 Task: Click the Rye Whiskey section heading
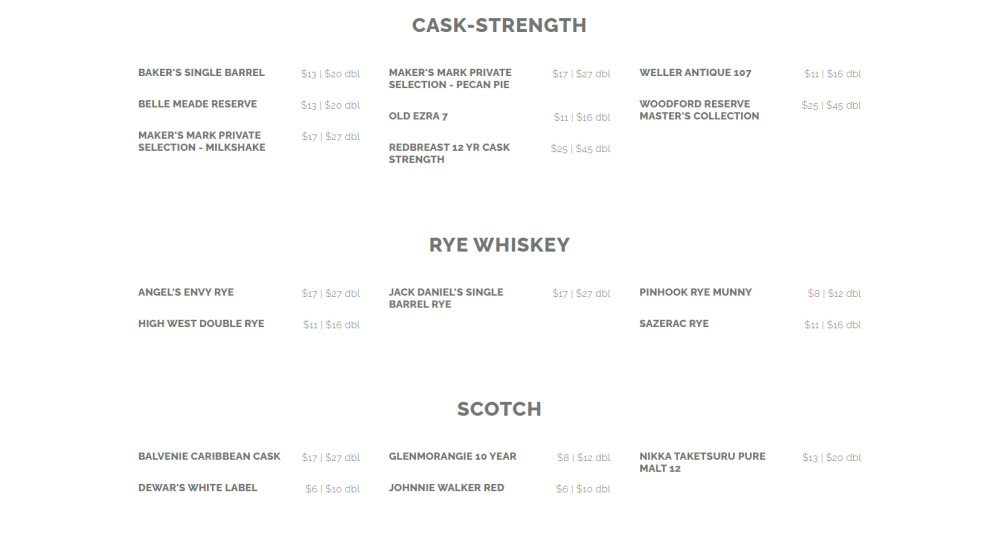tap(499, 245)
